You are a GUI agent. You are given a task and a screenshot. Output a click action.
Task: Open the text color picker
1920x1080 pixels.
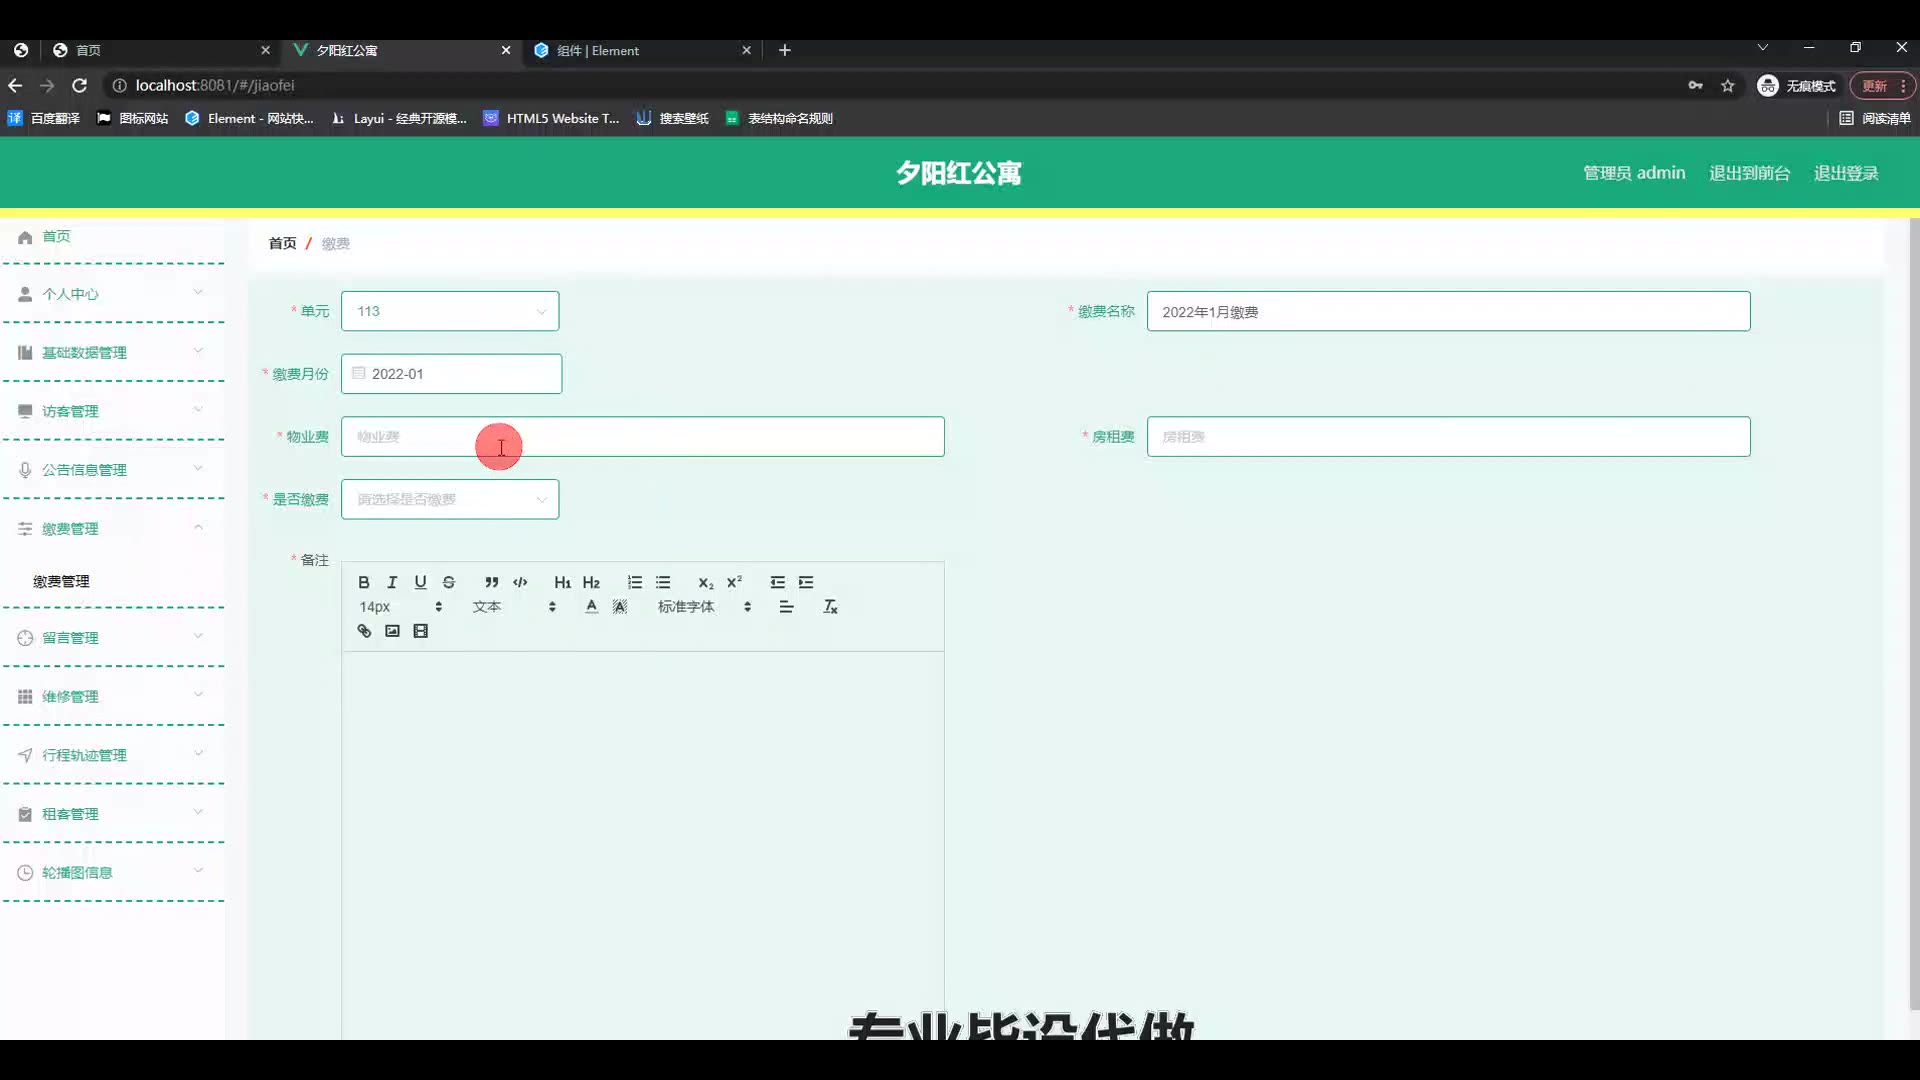click(x=591, y=607)
